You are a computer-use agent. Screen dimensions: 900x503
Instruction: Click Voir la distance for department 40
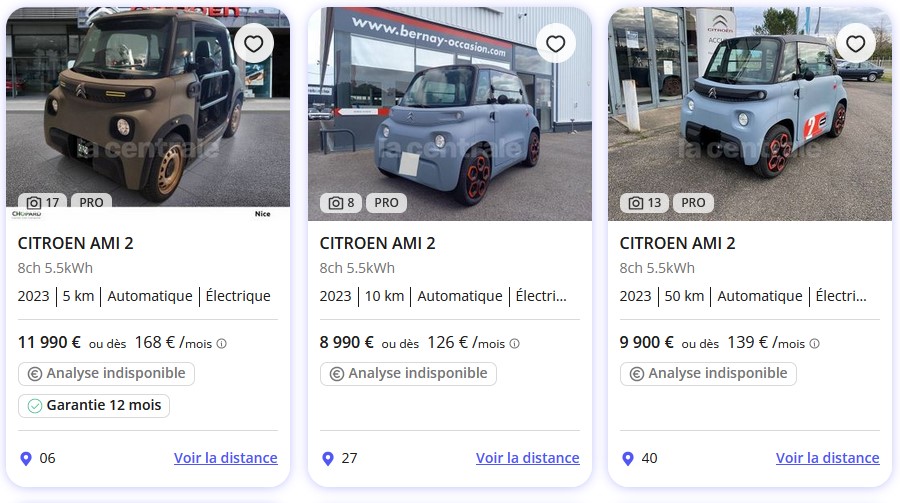click(827, 458)
